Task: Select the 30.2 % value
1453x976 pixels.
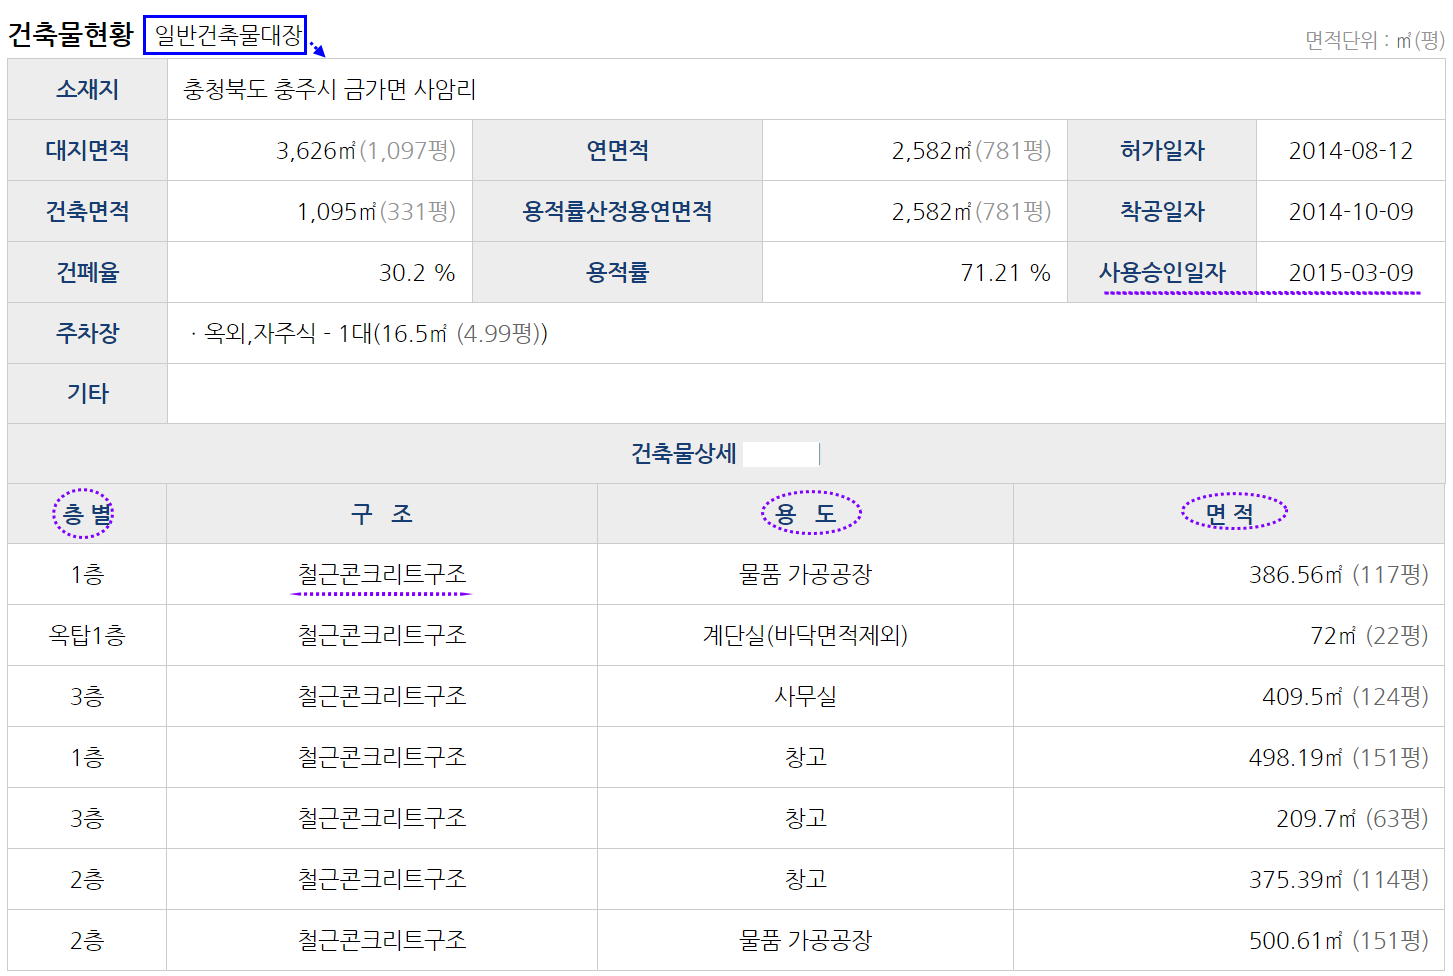Action: coord(417,272)
